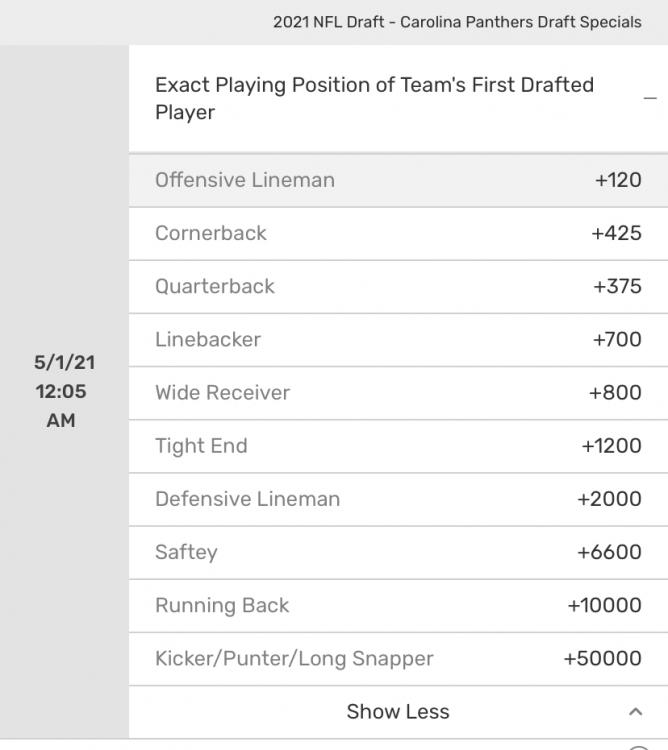Pick the Cornerback option

click(x=398, y=234)
